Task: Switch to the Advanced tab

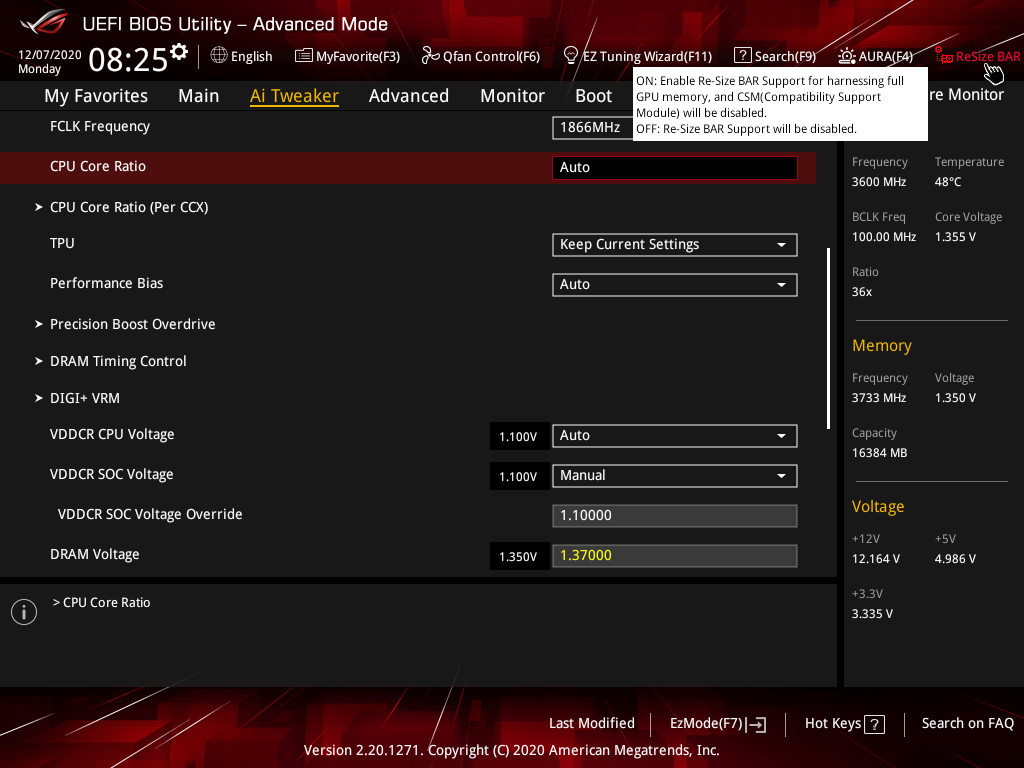Action: 409,95
